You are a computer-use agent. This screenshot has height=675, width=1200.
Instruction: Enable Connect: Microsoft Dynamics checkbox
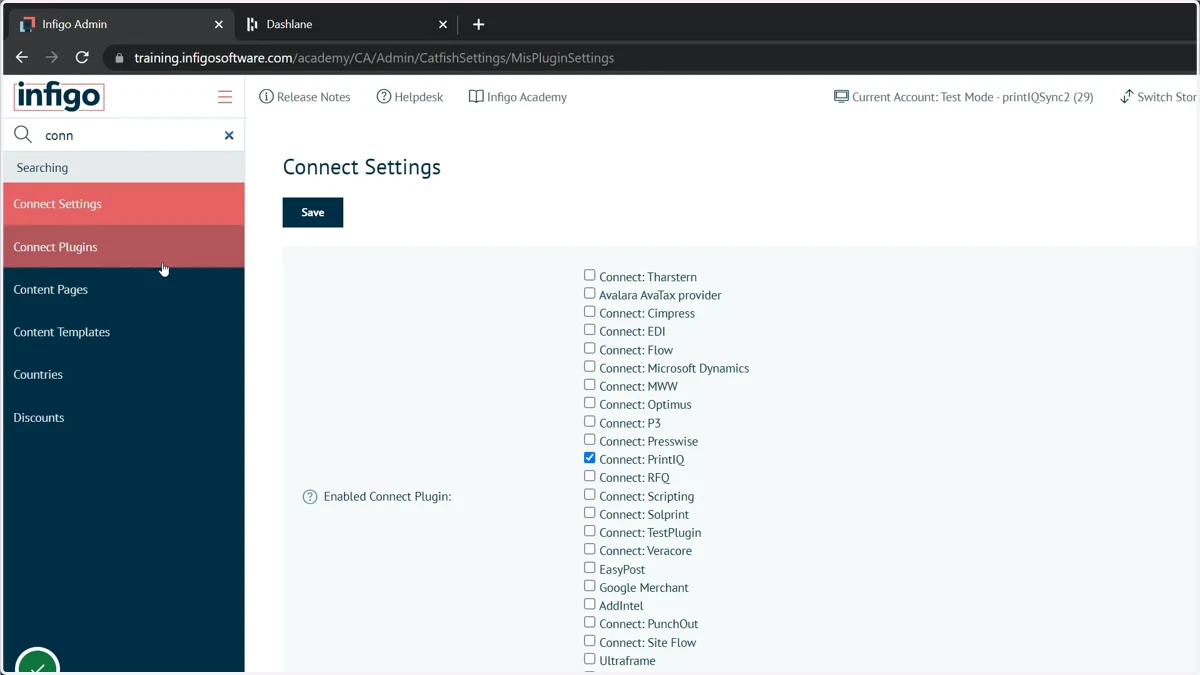(590, 366)
